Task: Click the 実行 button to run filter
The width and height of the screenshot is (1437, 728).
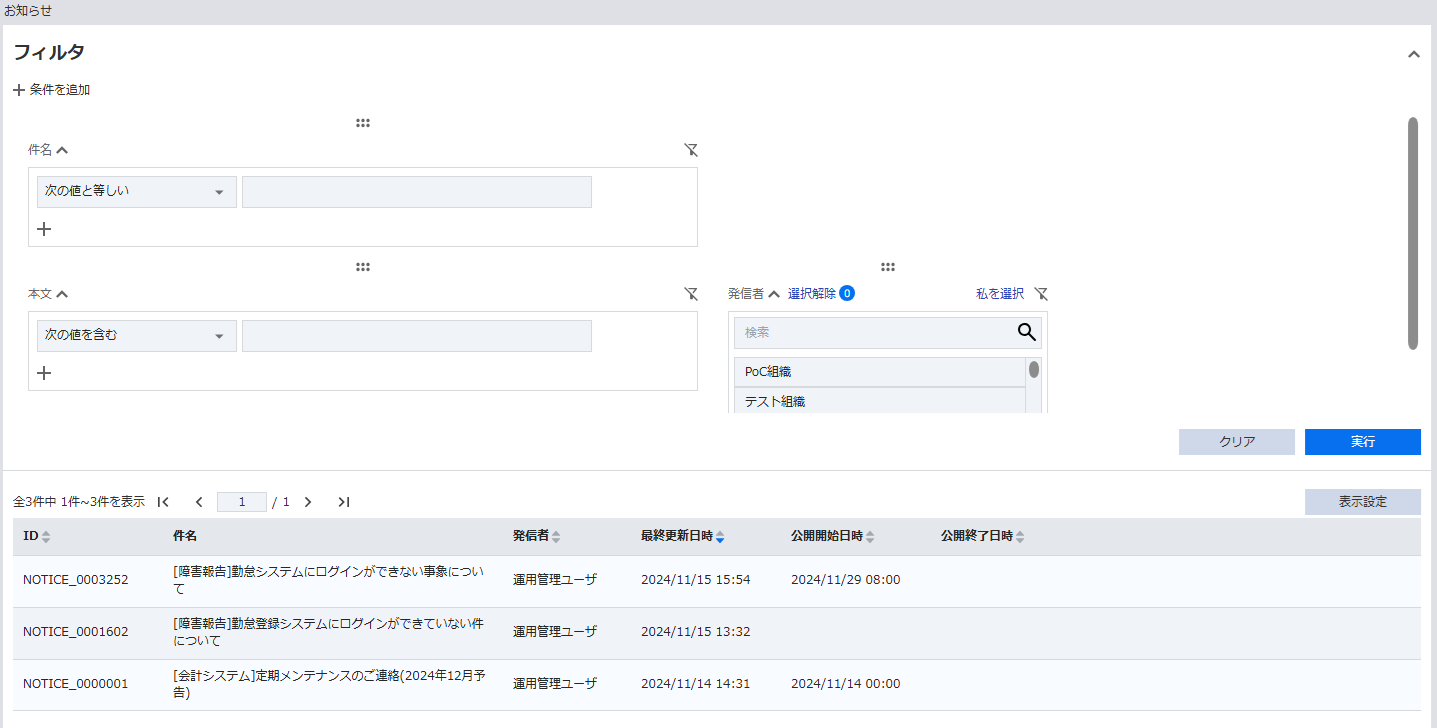Action: click(1362, 442)
